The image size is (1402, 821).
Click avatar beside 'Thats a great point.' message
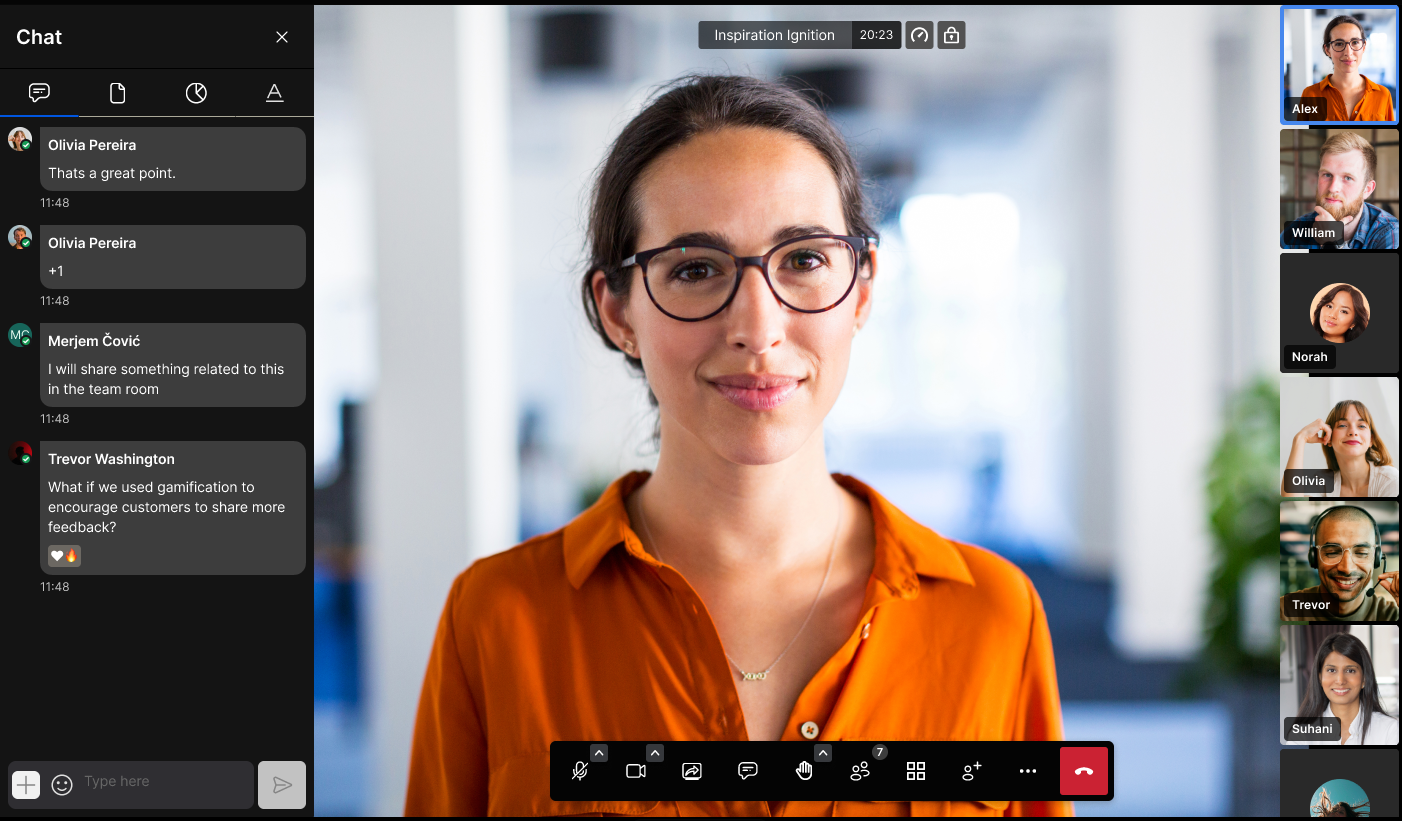pyautogui.click(x=20, y=139)
